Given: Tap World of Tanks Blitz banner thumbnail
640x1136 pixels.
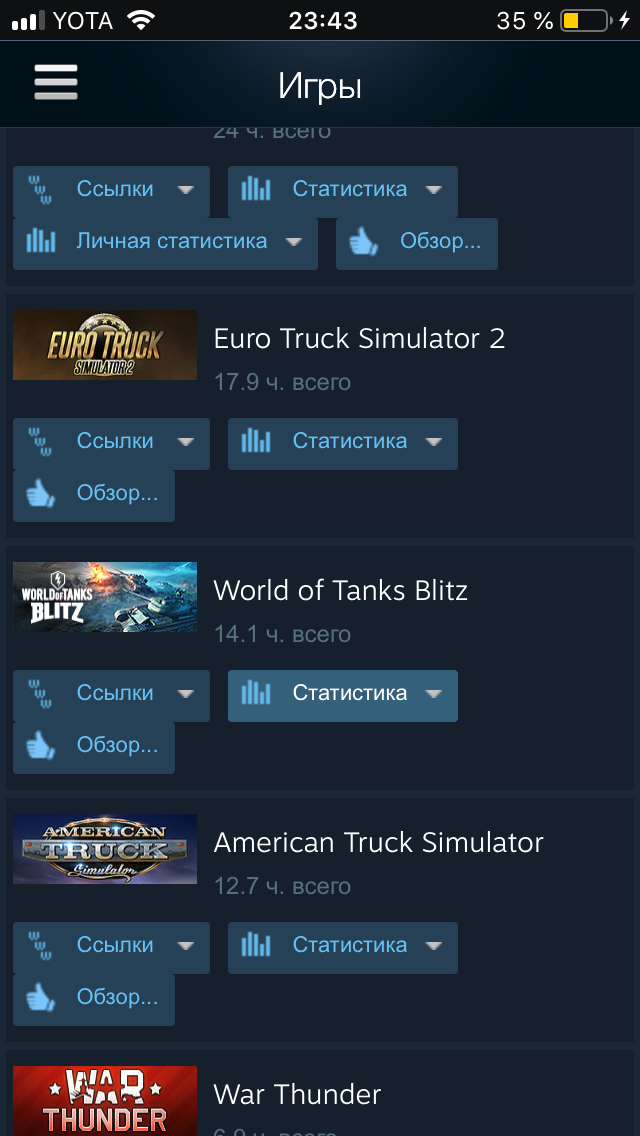Looking at the screenshot, I should coord(105,597).
